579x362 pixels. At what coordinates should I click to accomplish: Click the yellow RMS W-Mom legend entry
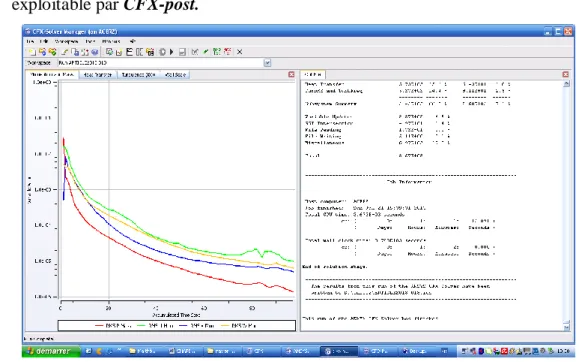239,326
